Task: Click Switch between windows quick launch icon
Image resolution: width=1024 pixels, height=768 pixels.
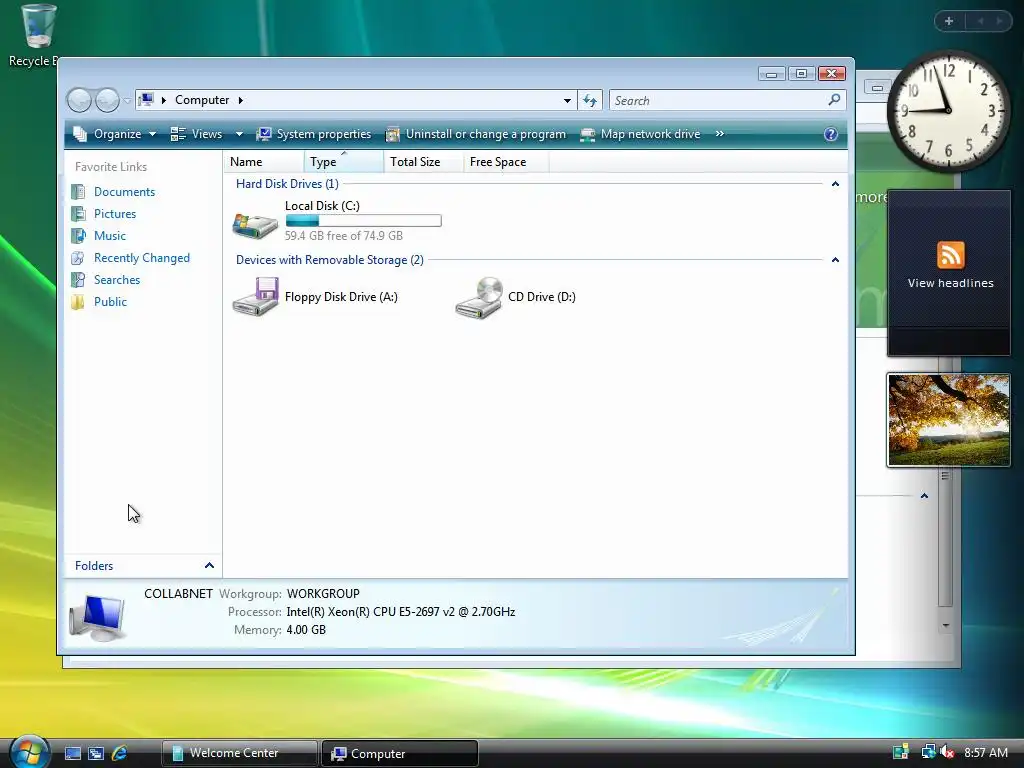Action: (x=96, y=753)
